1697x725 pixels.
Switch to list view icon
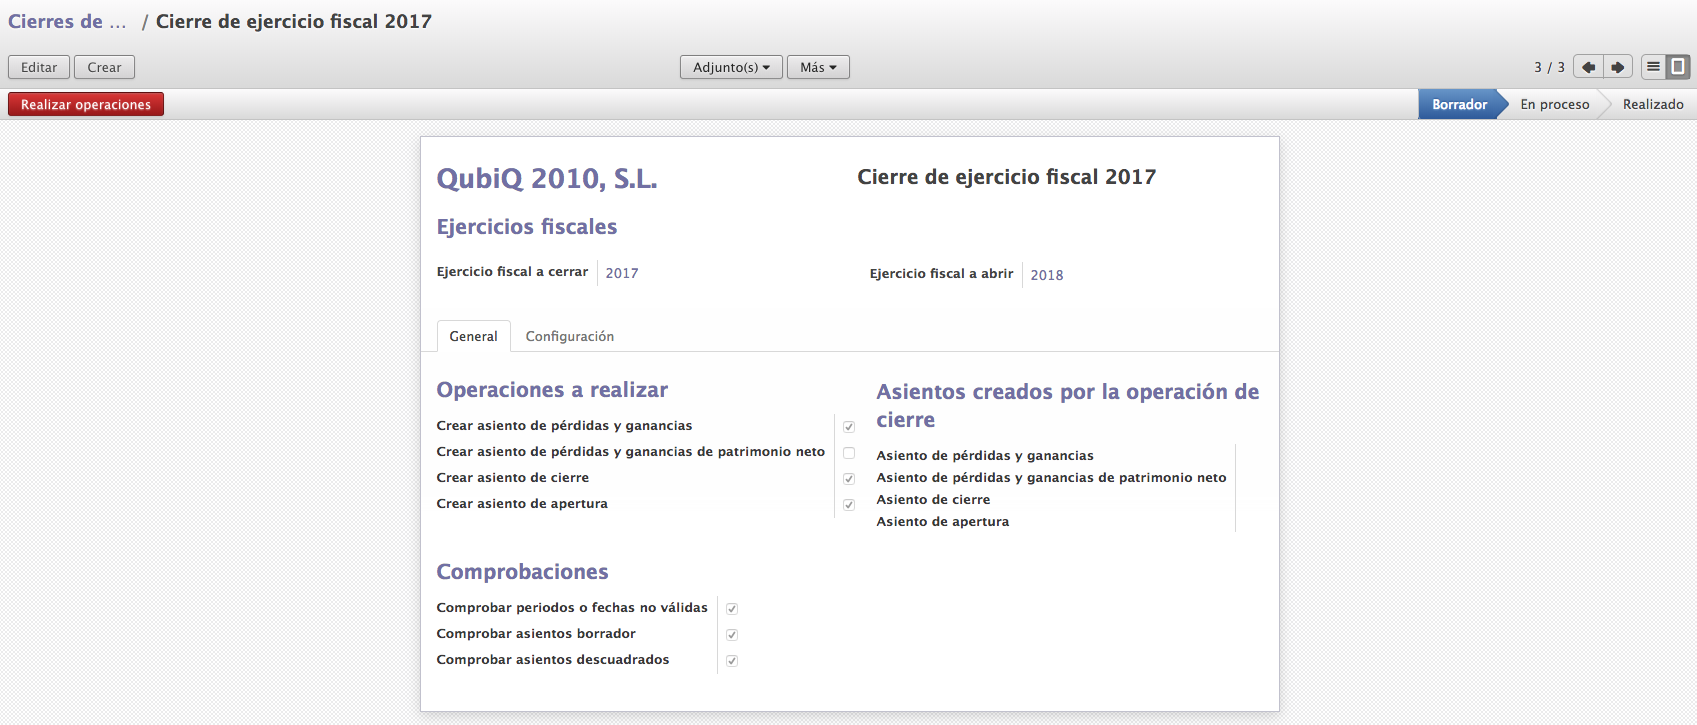click(1654, 67)
